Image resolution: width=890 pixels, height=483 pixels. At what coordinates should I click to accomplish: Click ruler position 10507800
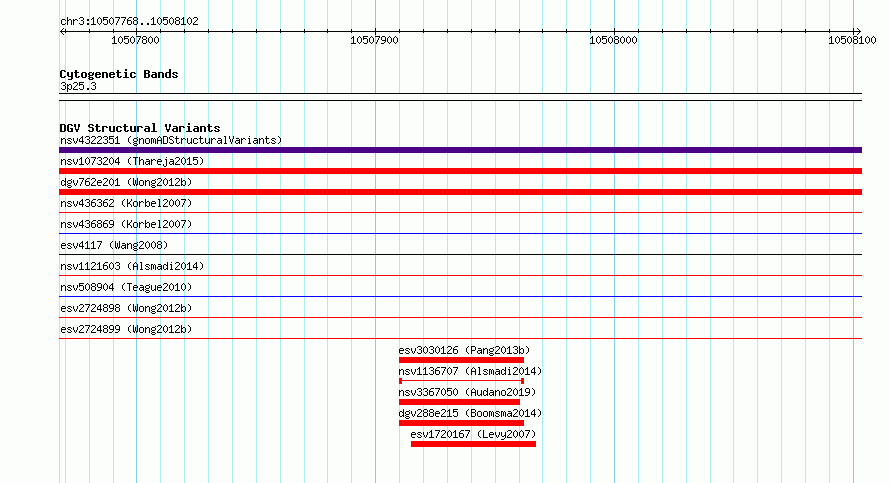click(x=136, y=40)
